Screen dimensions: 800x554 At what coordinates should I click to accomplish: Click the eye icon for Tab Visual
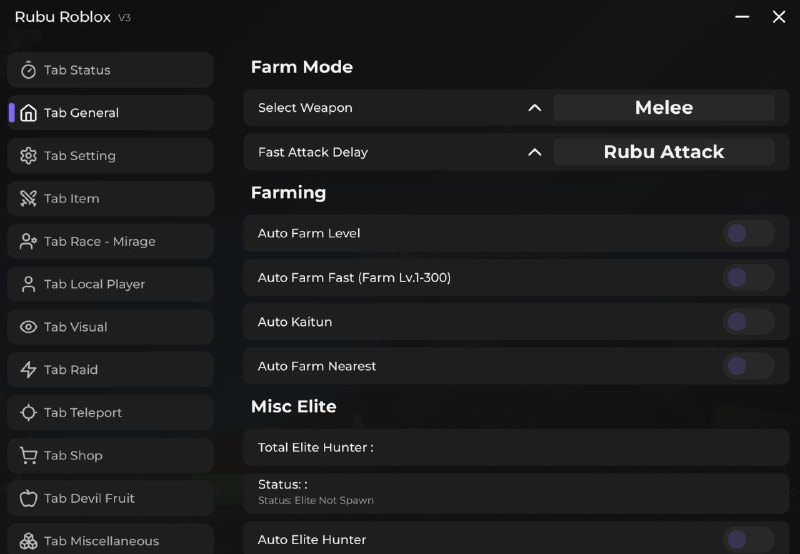coord(28,327)
